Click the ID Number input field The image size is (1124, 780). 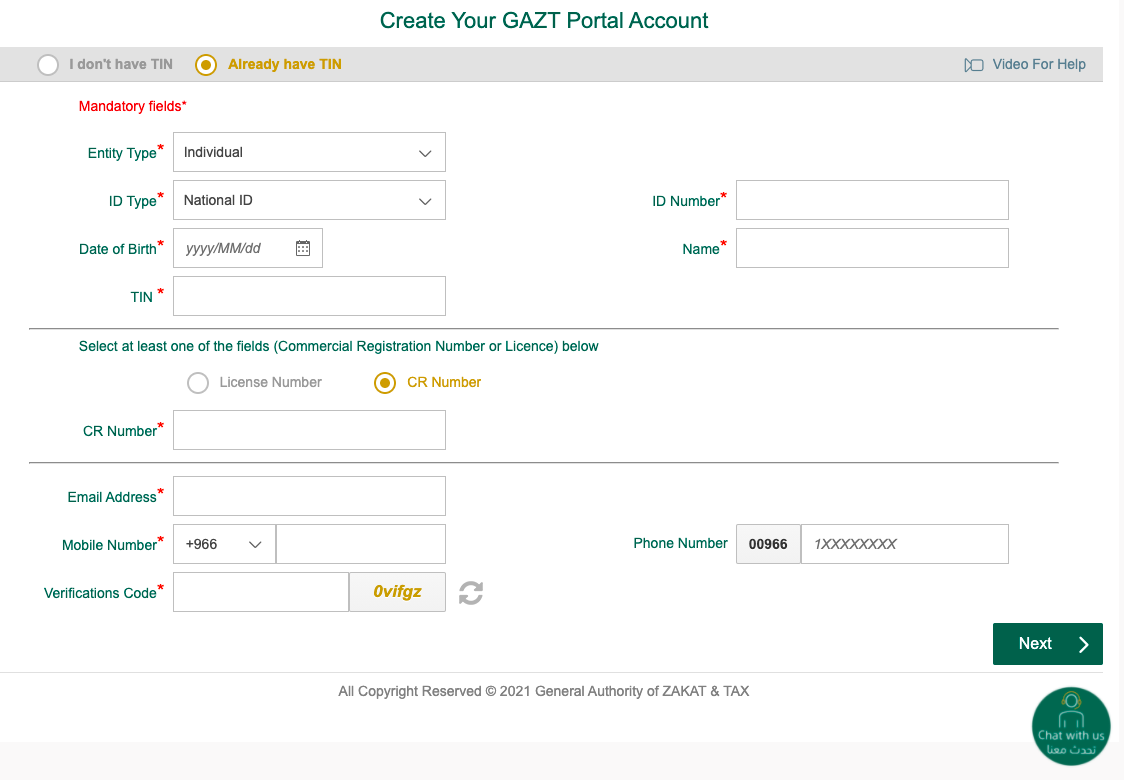(871, 200)
